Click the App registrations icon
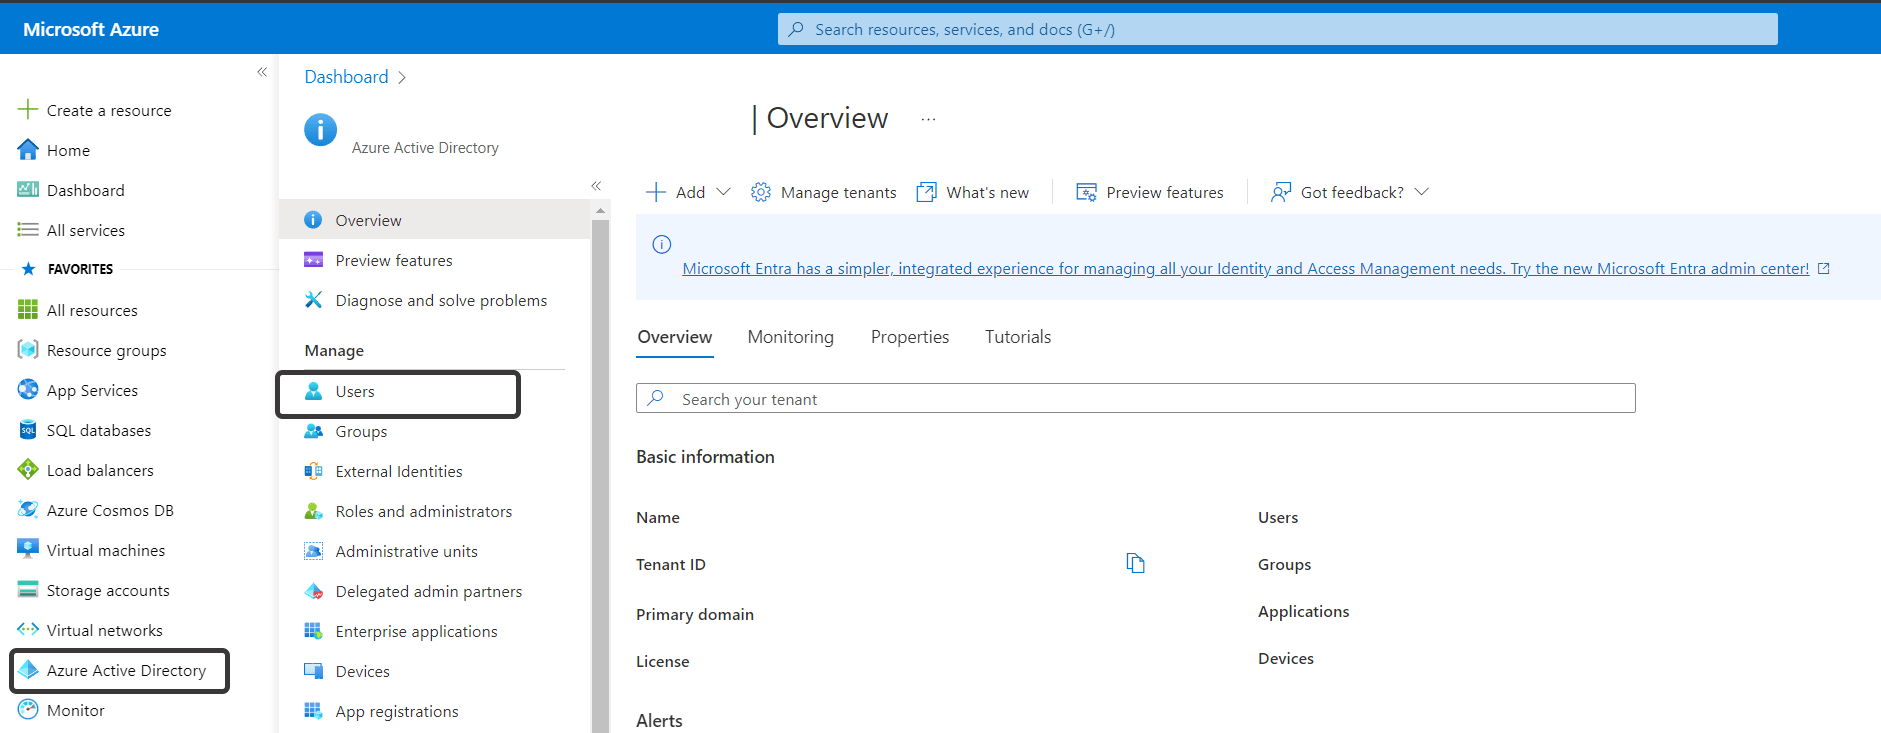 [313, 711]
